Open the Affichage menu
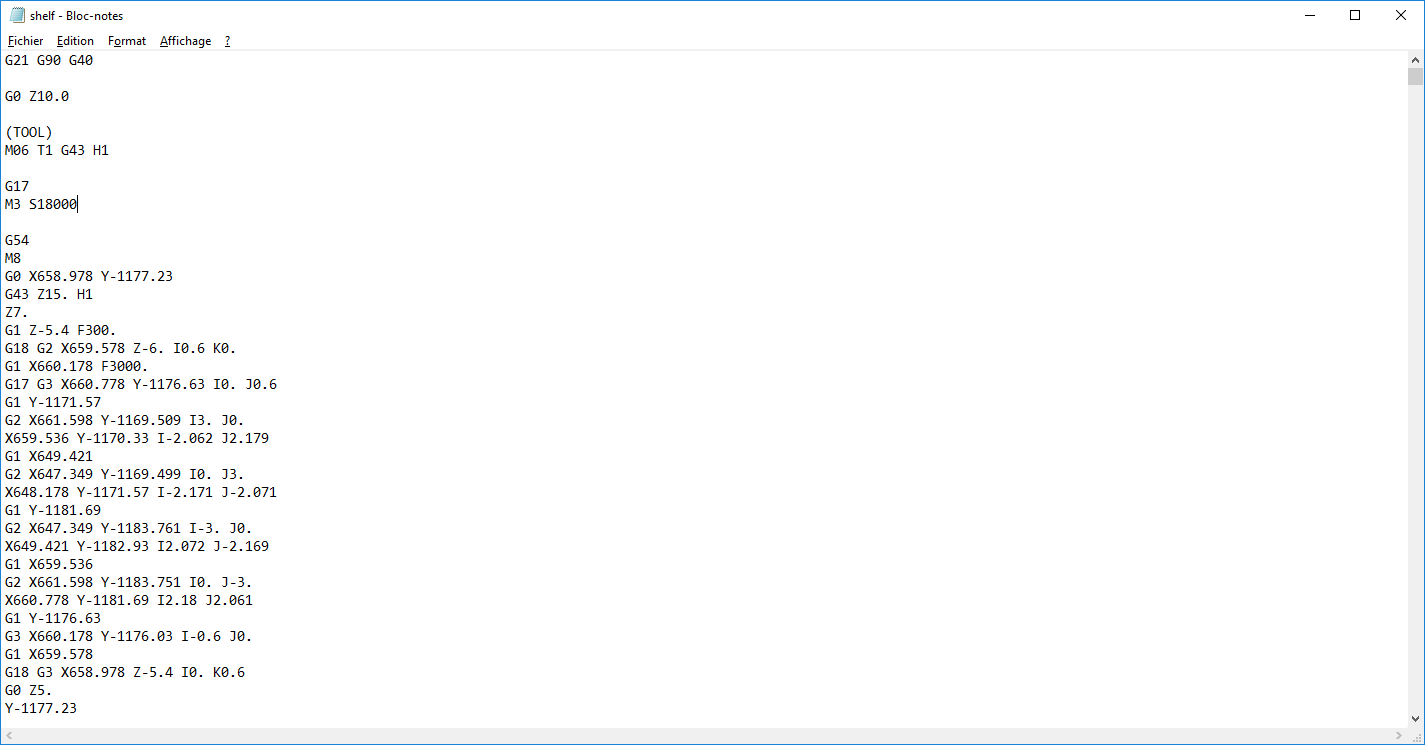This screenshot has height=745, width=1425. point(185,41)
